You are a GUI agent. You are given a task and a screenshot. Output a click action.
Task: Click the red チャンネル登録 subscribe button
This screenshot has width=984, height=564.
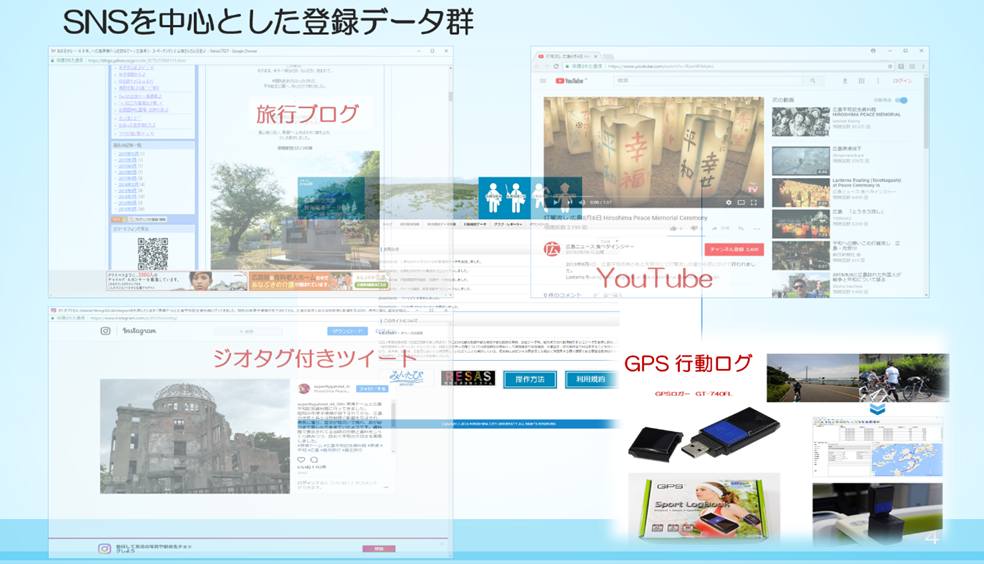click(734, 249)
